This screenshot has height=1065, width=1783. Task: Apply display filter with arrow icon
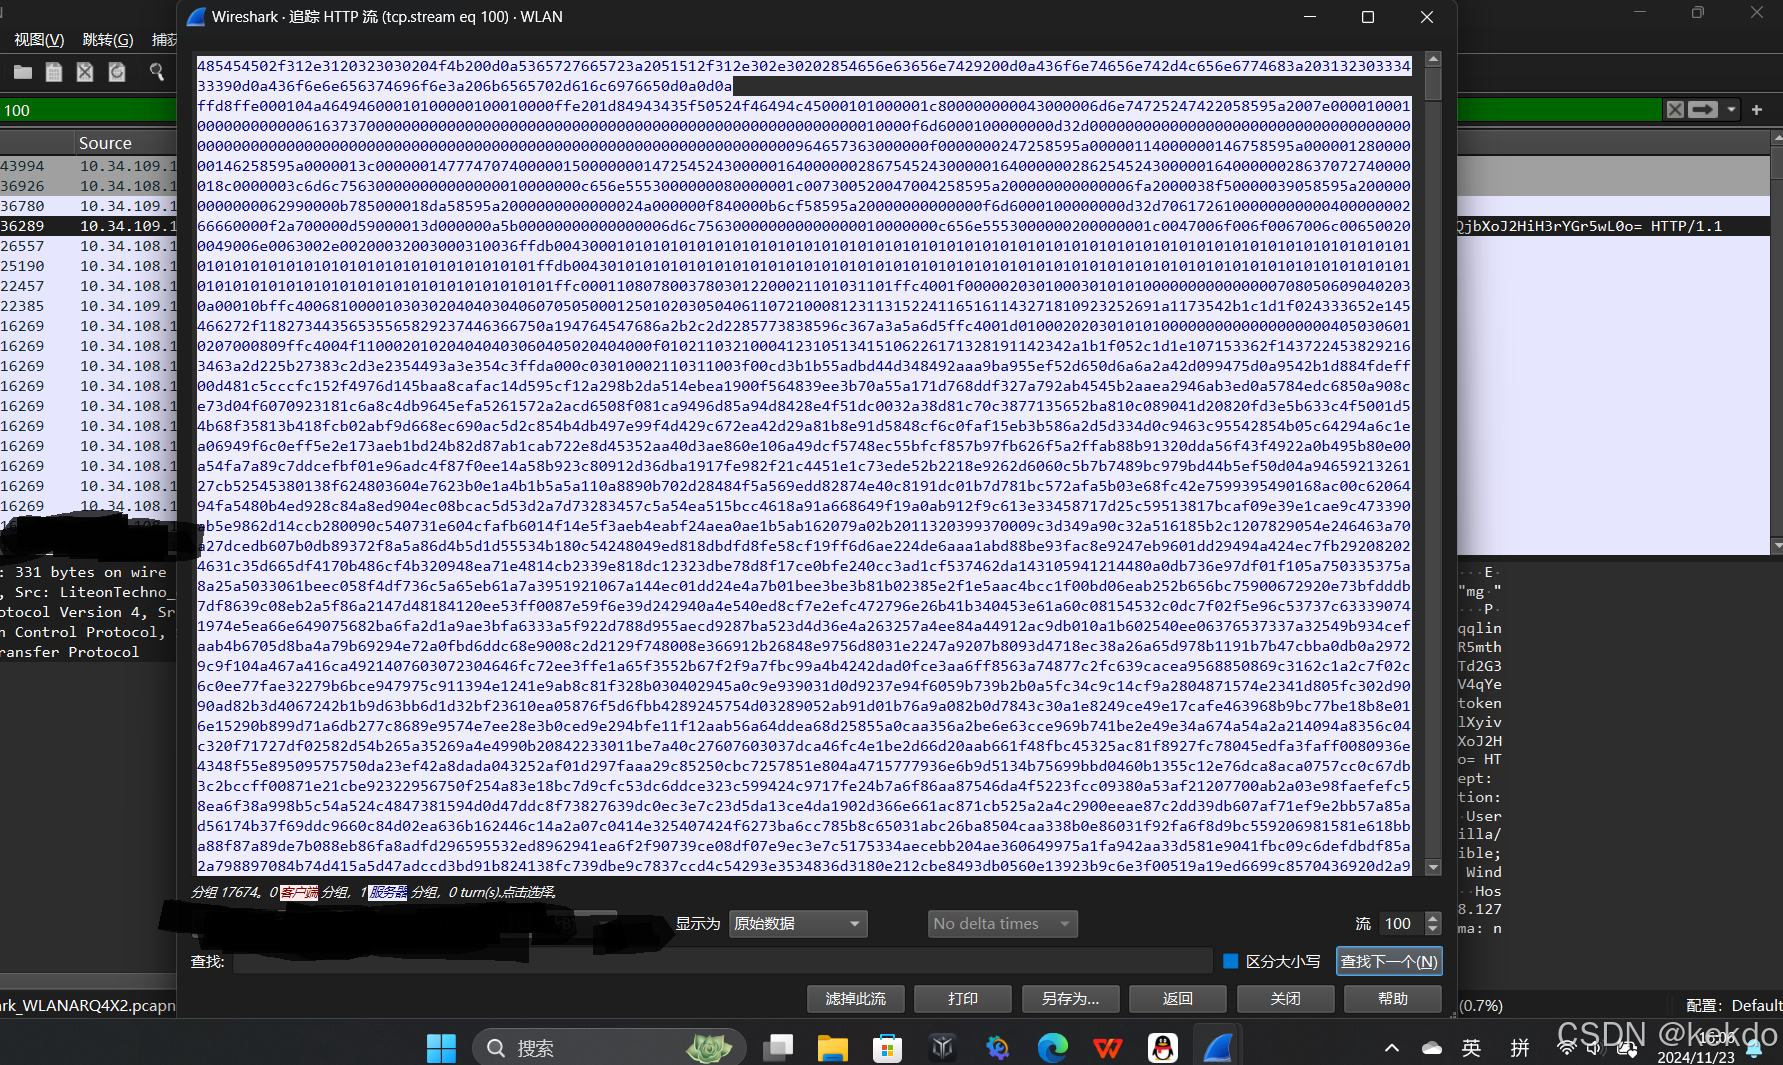1703,110
